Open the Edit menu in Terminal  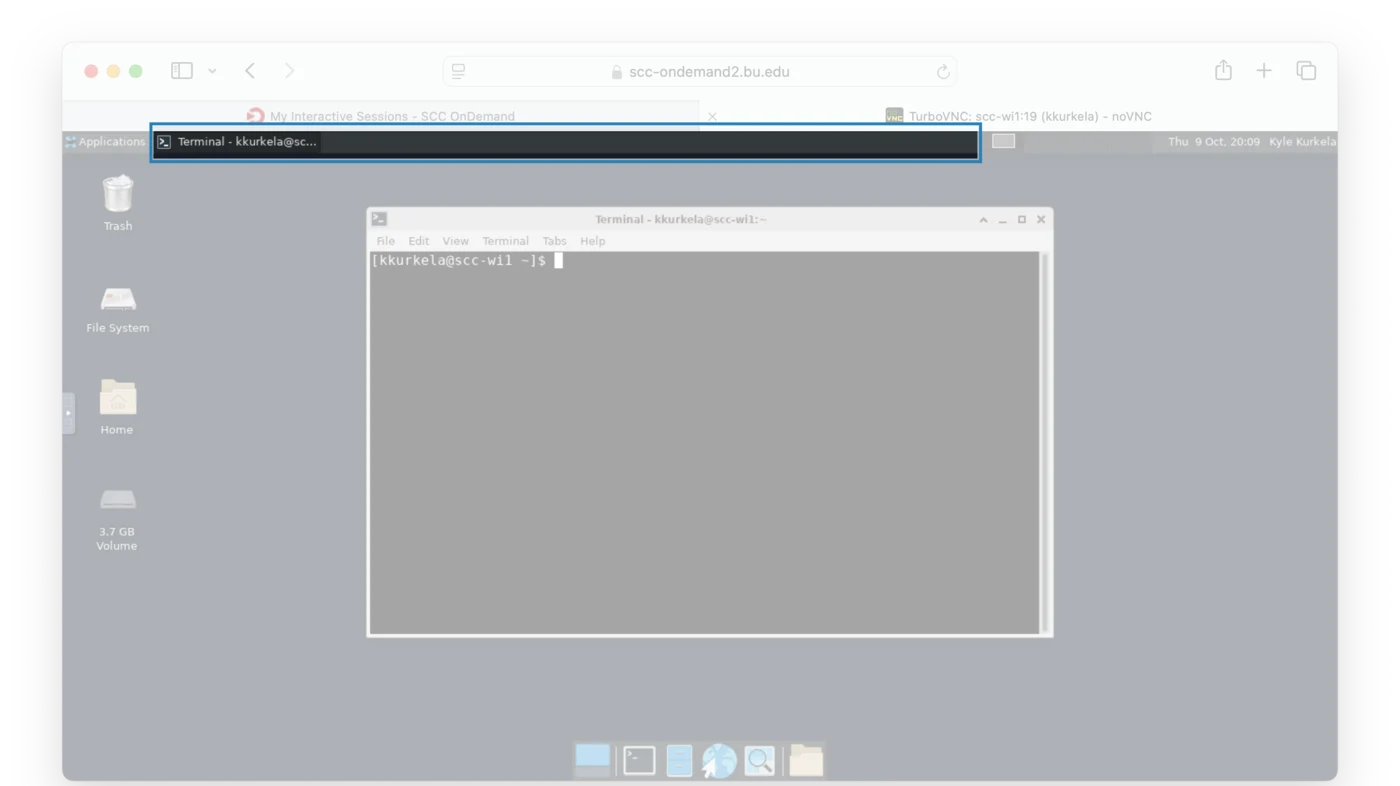click(418, 241)
